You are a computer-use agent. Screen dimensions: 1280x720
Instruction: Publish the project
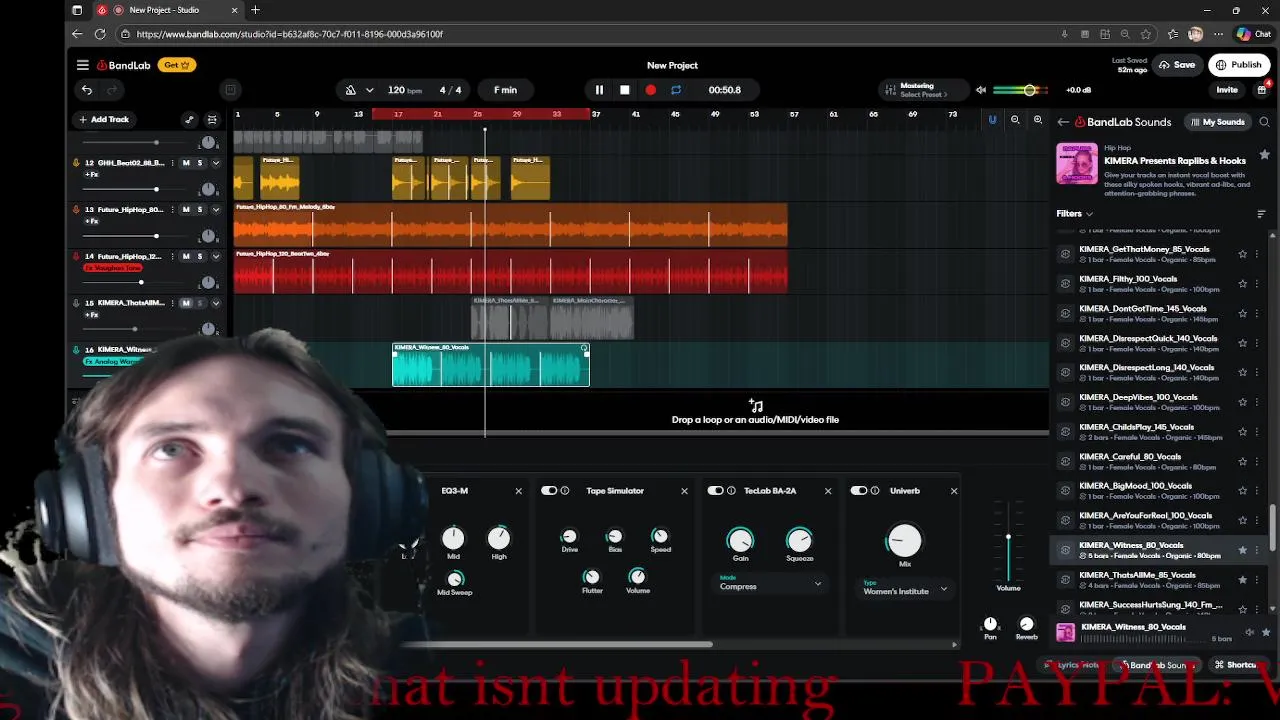(x=1238, y=65)
